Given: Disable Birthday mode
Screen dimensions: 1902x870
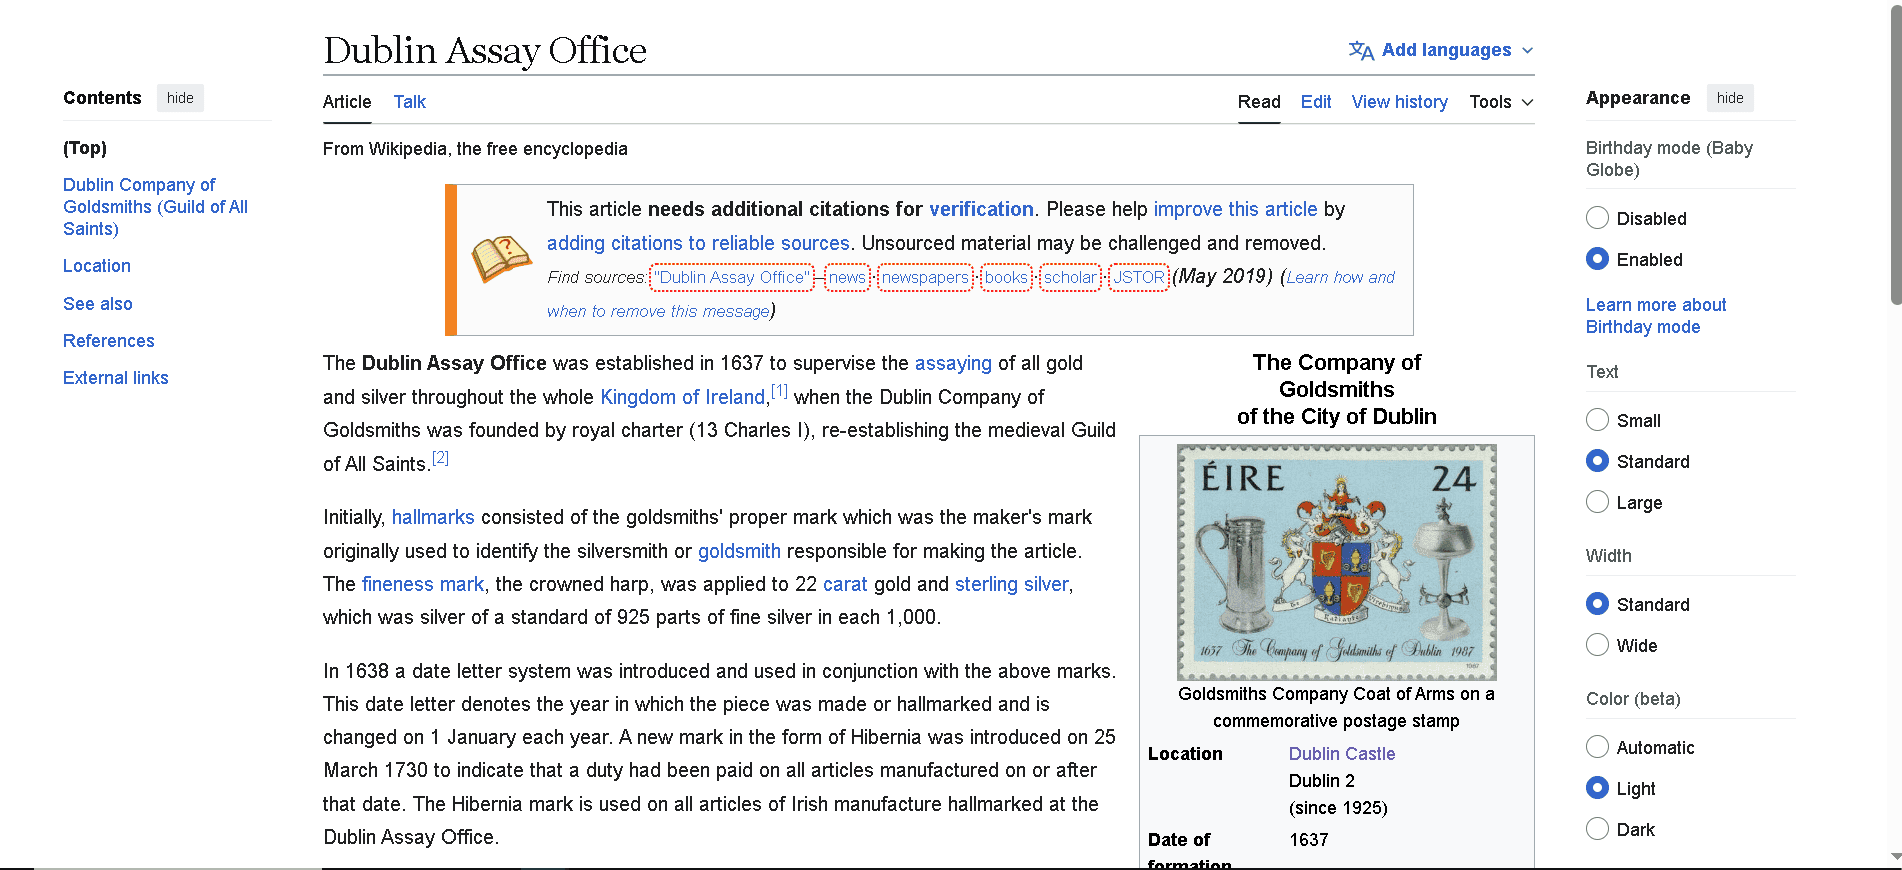Looking at the screenshot, I should tap(1597, 218).
